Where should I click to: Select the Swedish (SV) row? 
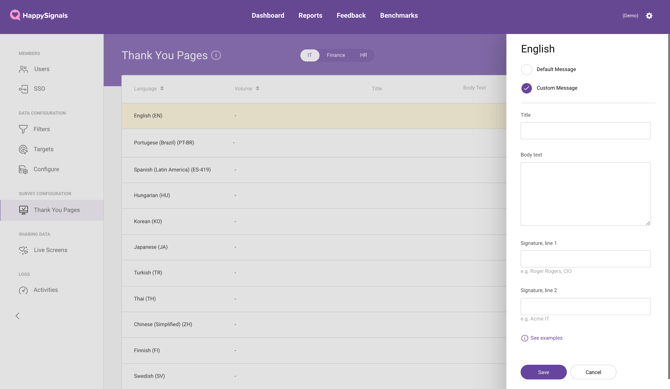pos(314,376)
